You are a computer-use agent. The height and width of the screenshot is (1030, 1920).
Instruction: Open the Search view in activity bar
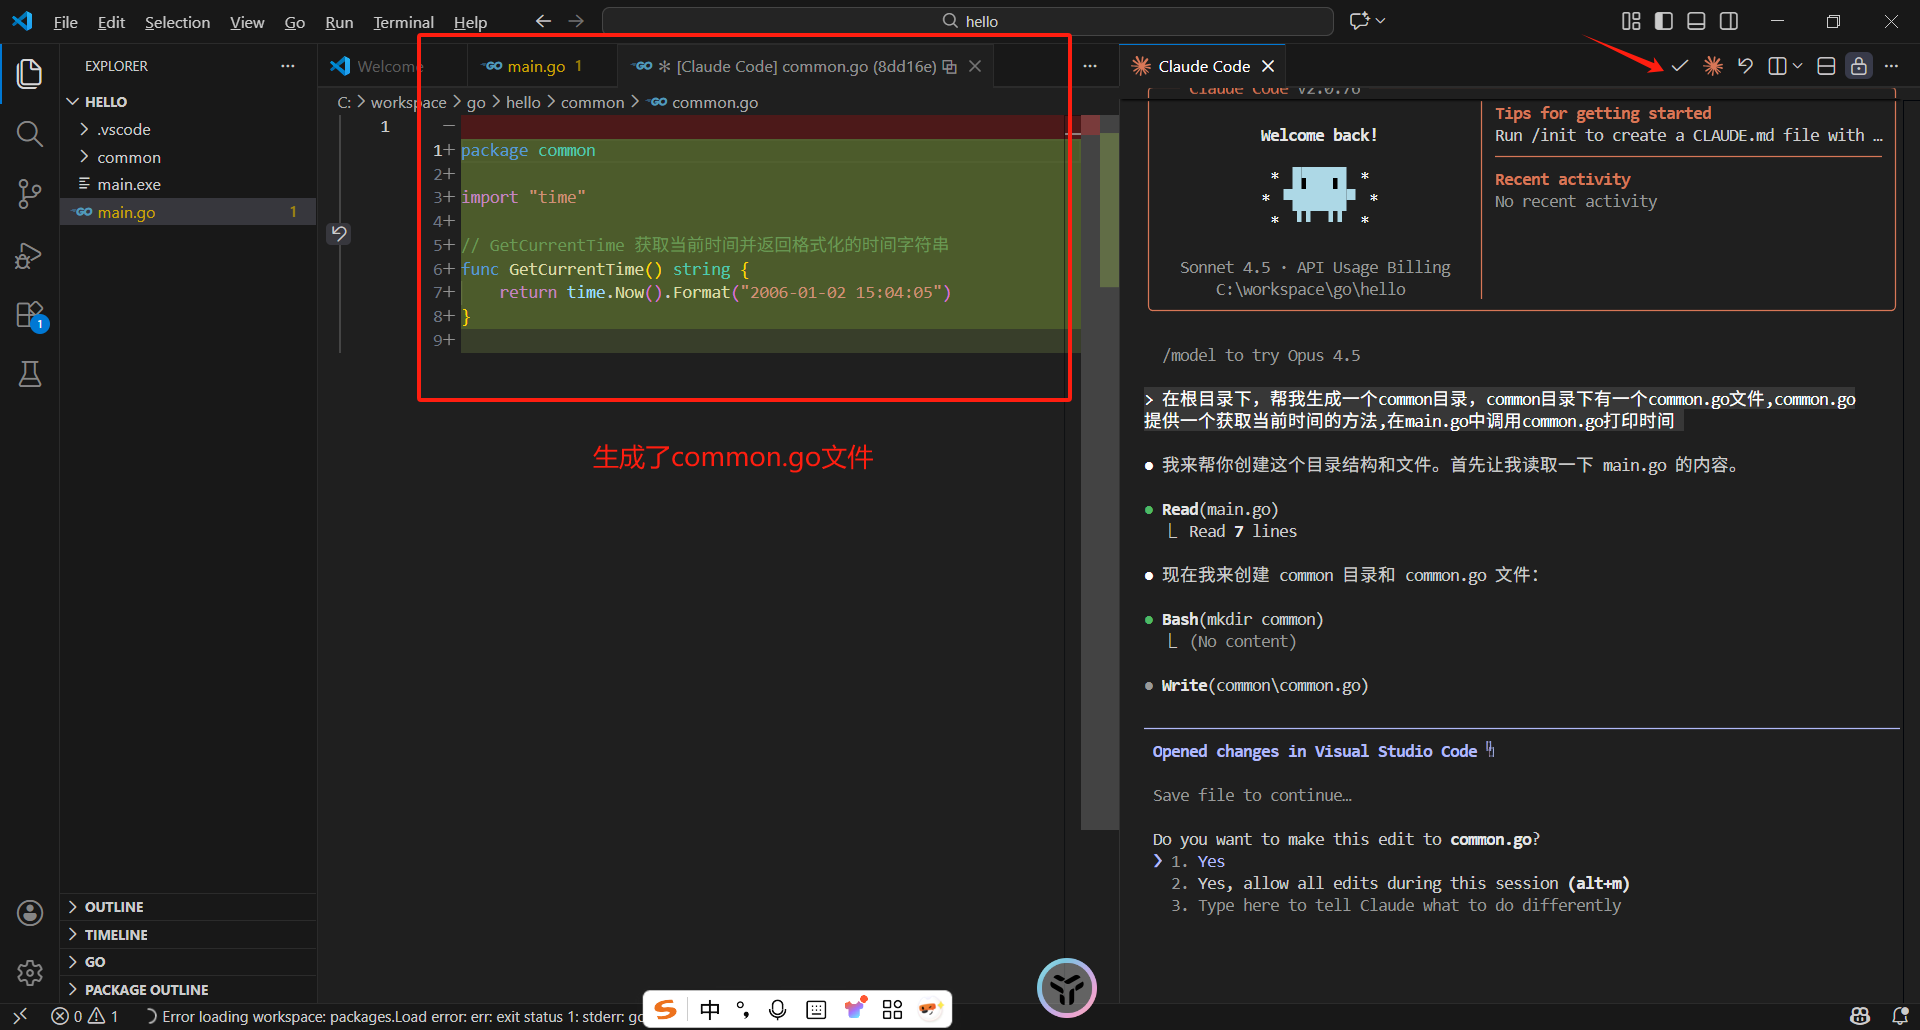pos(30,134)
